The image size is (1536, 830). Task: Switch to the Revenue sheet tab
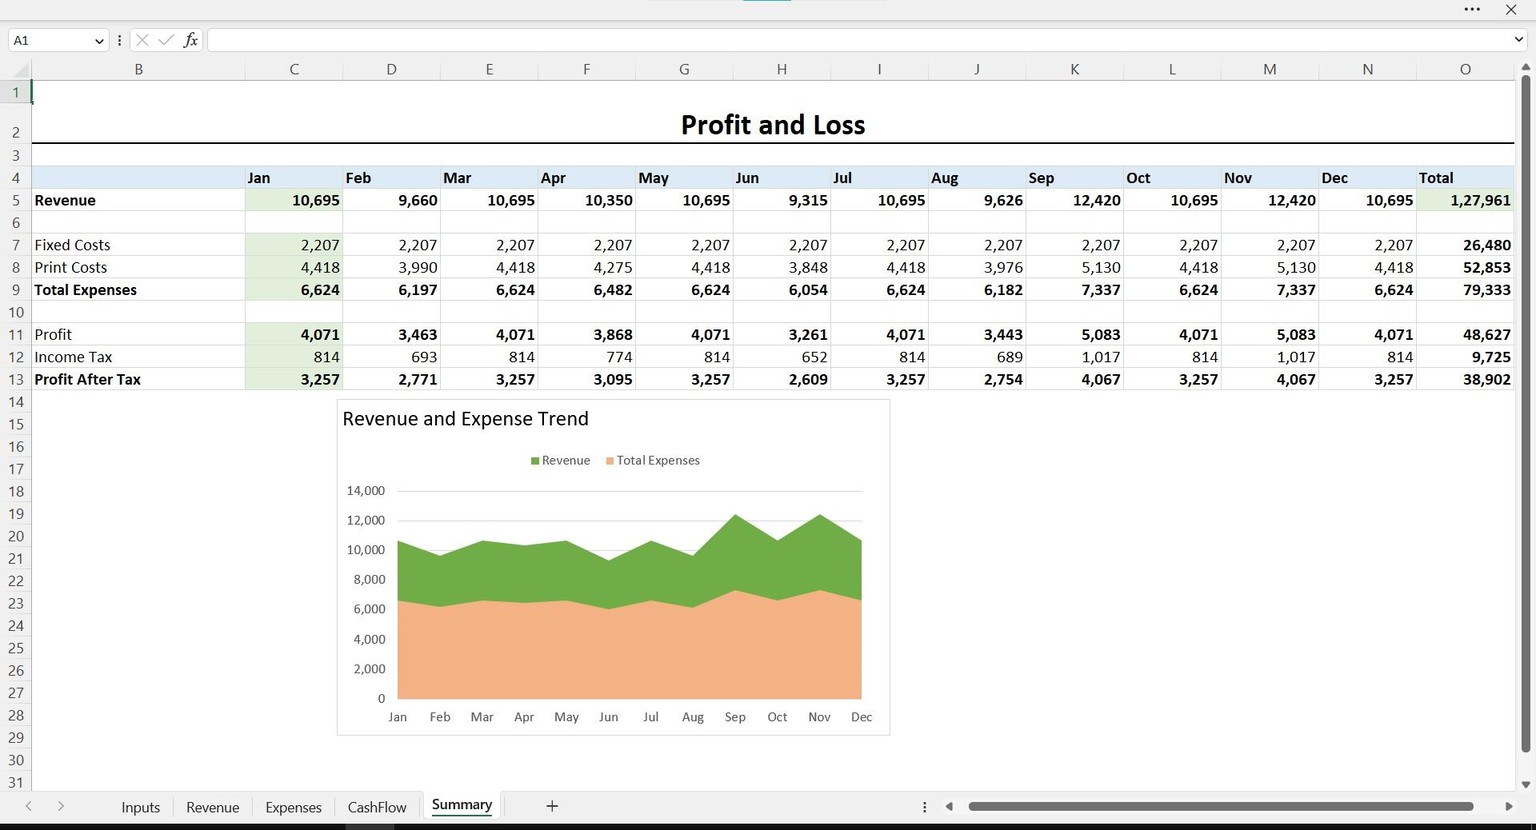pyautogui.click(x=212, y=807)
